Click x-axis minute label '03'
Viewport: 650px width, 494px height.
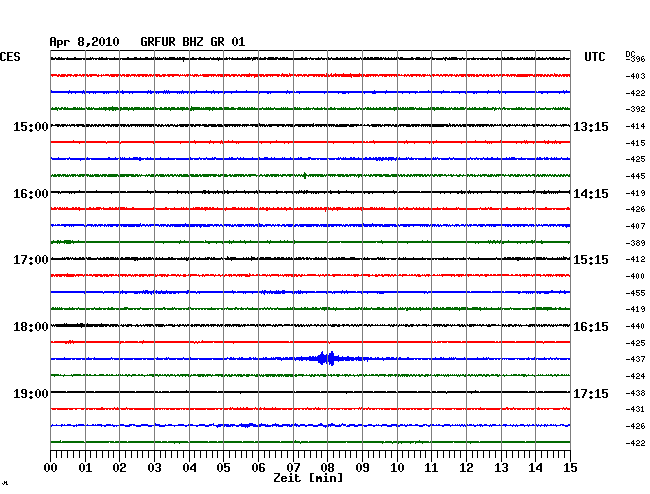[154, 468]
